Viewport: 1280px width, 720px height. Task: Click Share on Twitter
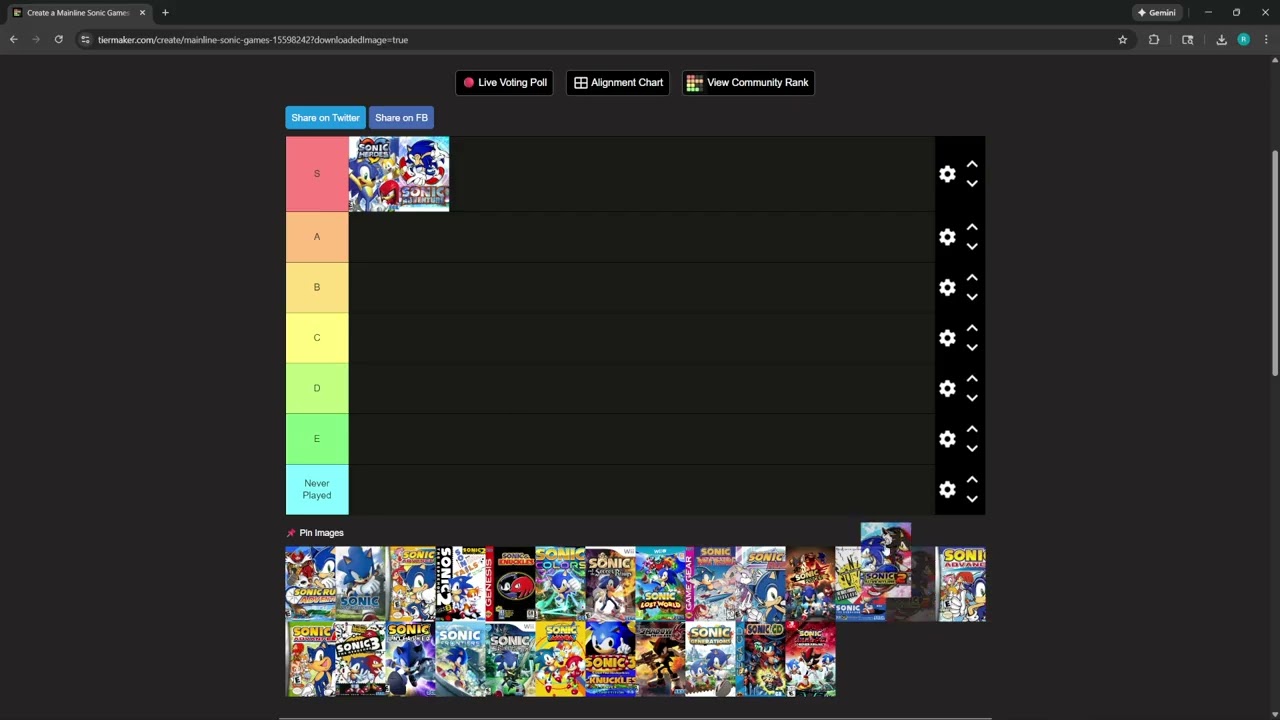[325, 118]
